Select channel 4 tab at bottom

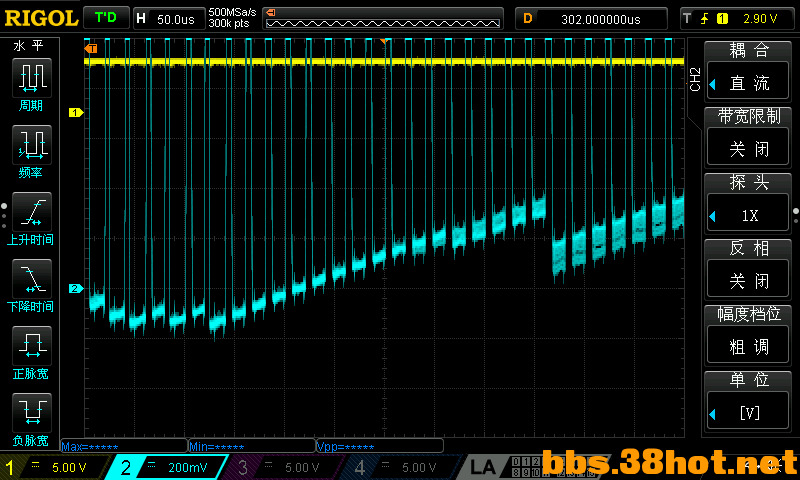(401, 467)
